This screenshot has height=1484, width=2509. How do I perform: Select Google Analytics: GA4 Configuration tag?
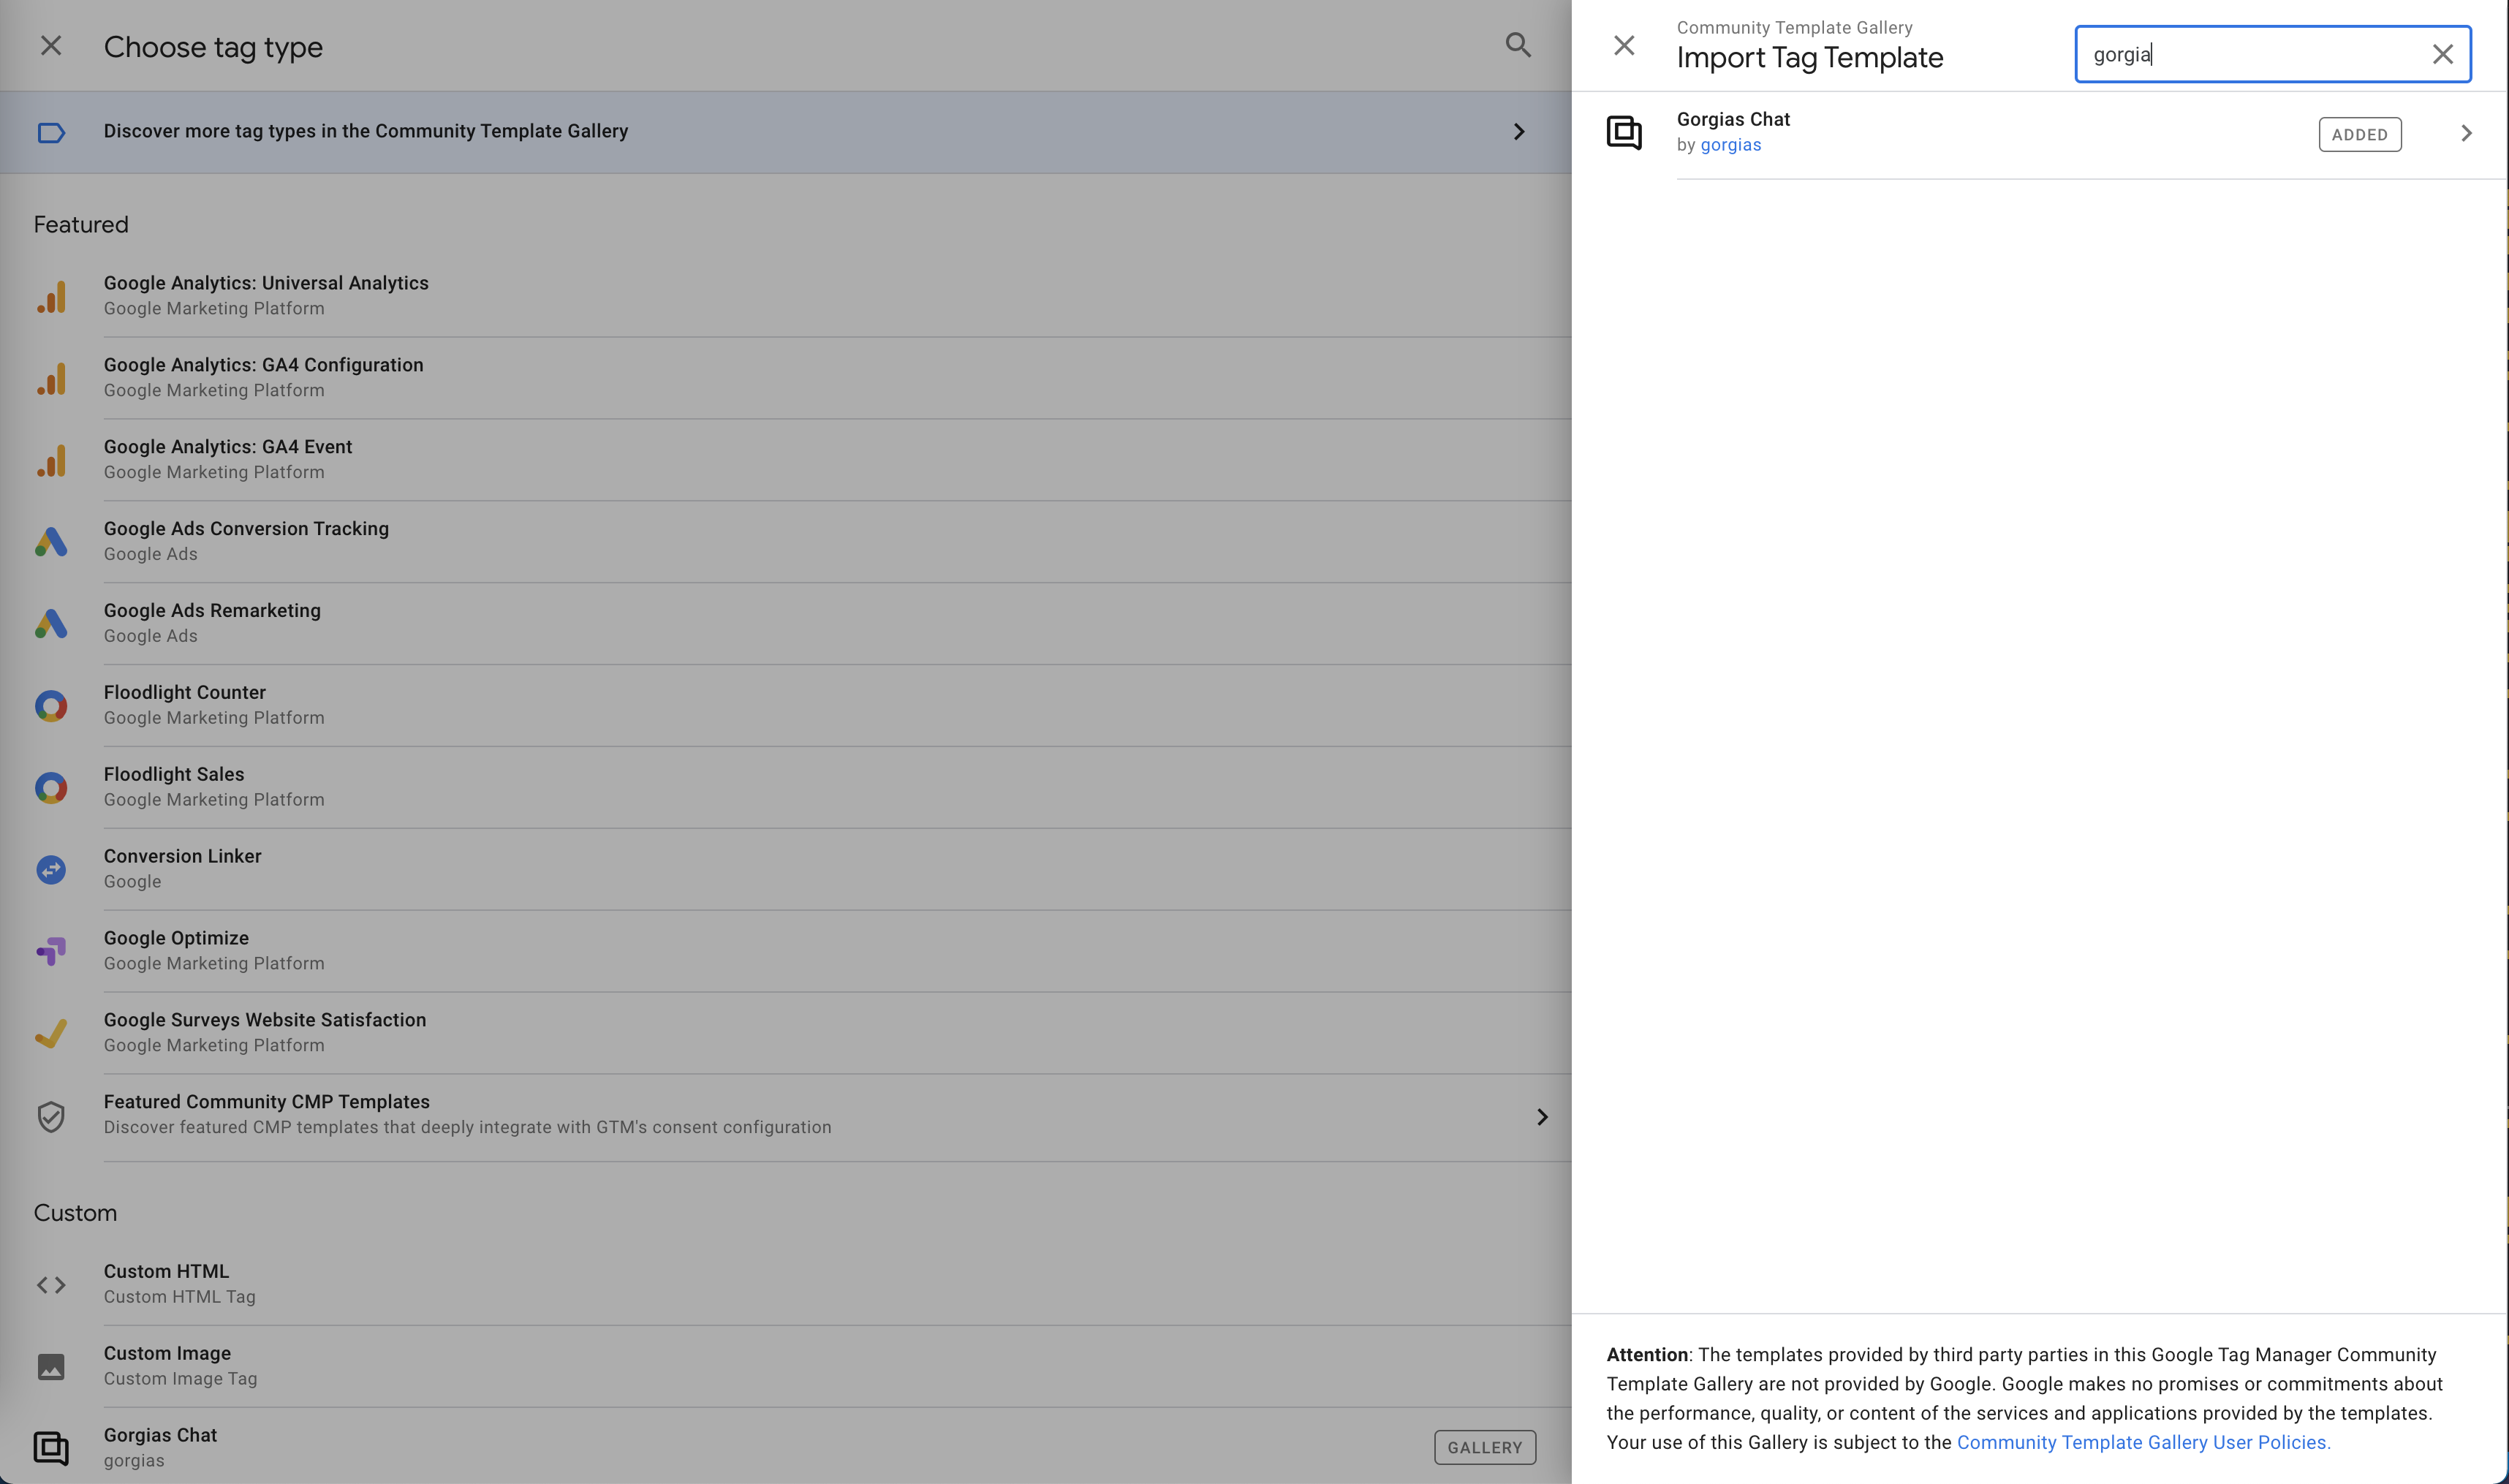tap(264, 365)
